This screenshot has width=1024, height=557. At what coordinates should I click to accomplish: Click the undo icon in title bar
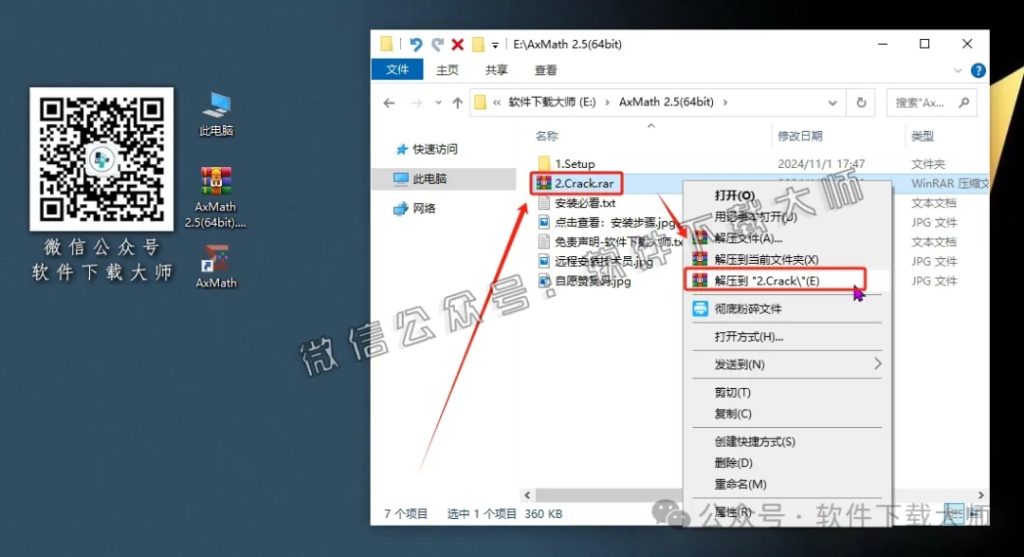tap(415, 44)
